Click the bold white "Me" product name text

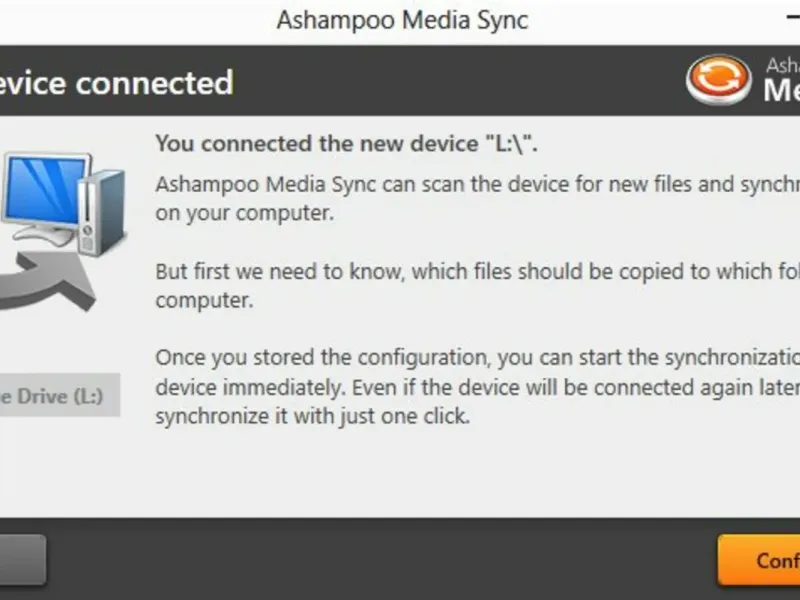point(781,91)
